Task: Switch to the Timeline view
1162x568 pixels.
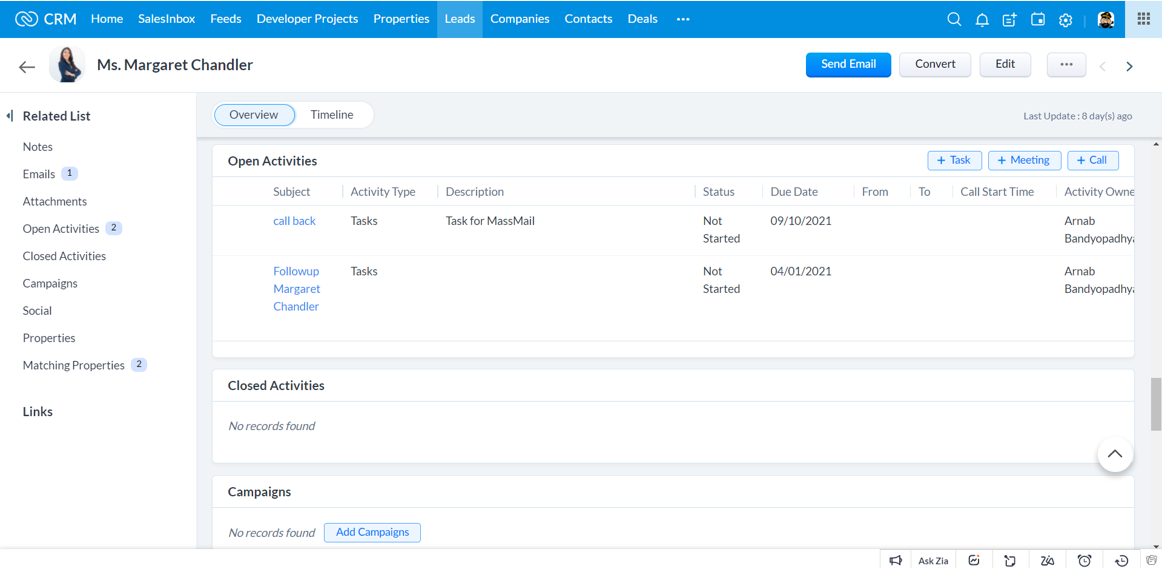Action: coord(331,115)
